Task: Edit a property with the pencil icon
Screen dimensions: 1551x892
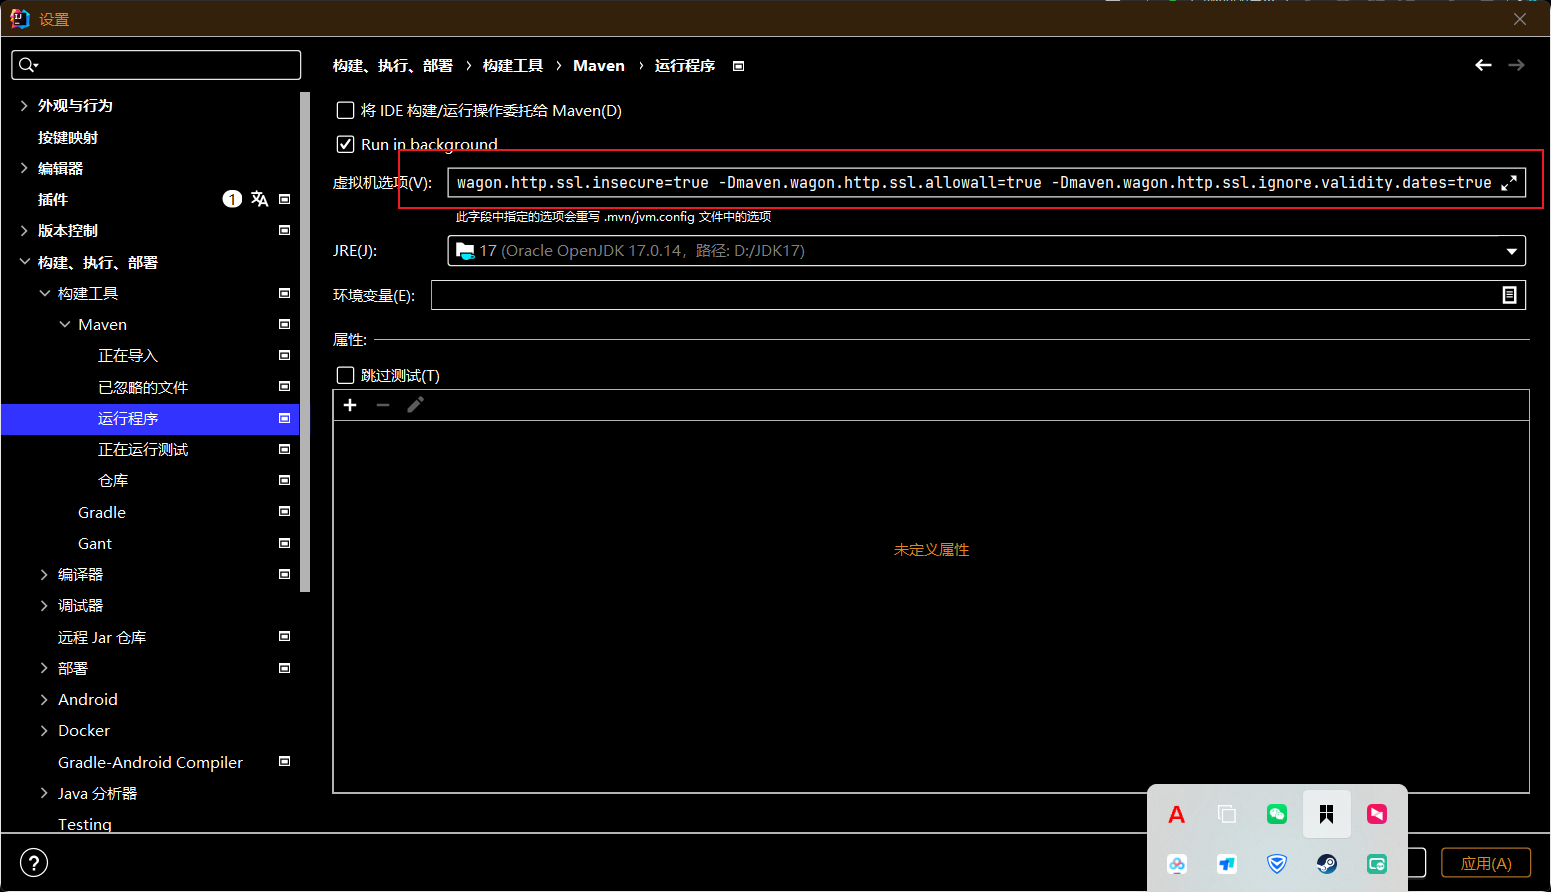Action: pyautogui.click(x=415, y=405)
